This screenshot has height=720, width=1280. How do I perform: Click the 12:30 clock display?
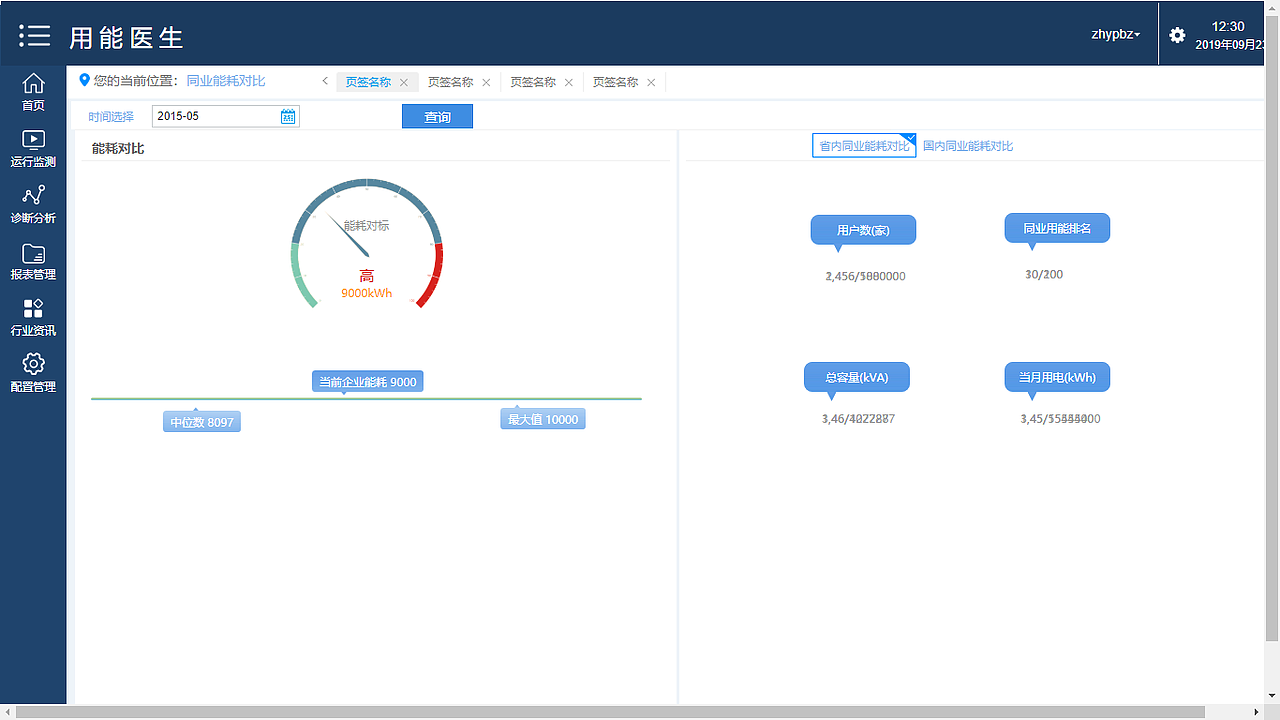coord(1228,26)
